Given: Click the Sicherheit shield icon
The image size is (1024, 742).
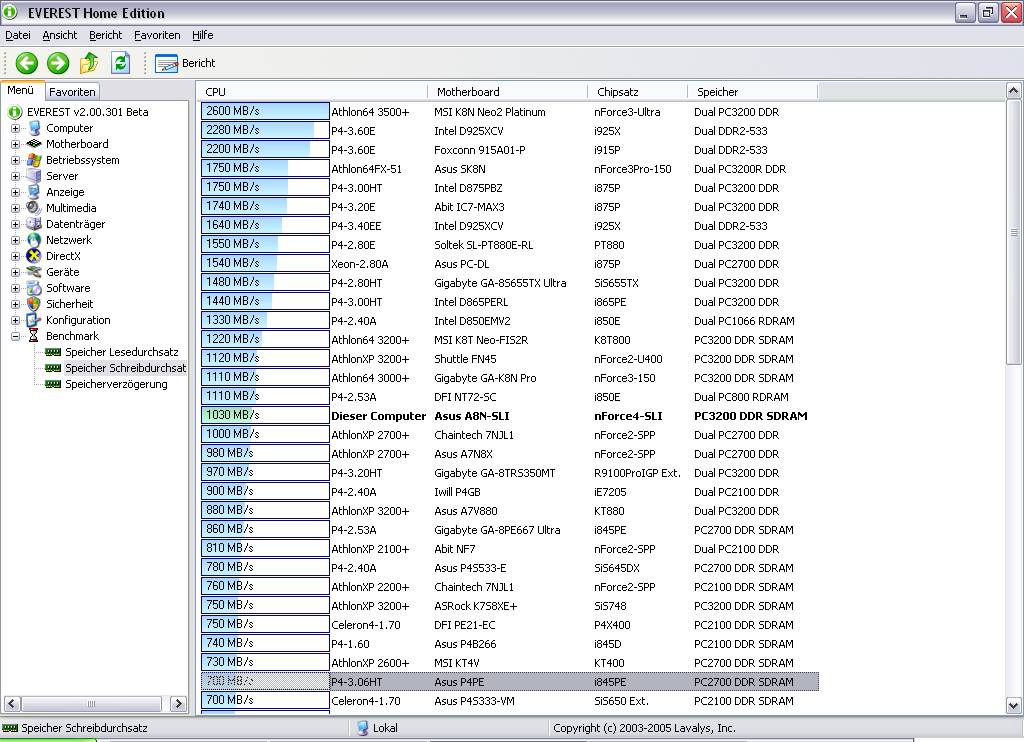Looking at the screenshot, I should click(34, 304).
